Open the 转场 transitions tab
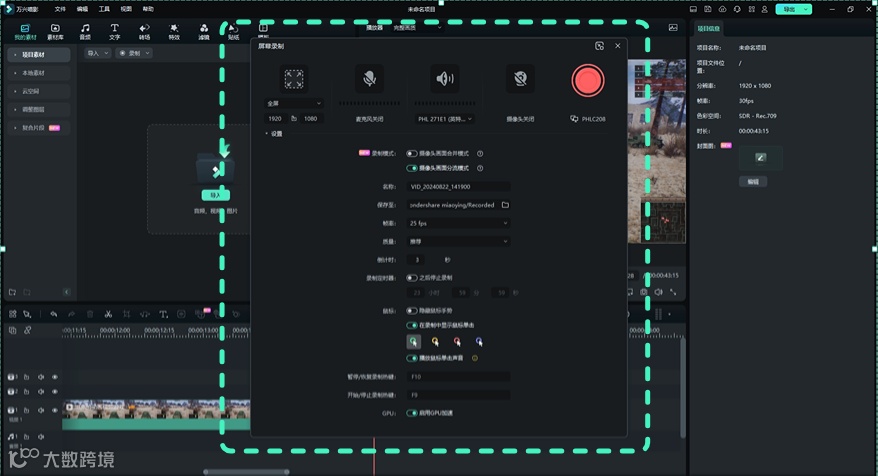 tap(144, 31)
